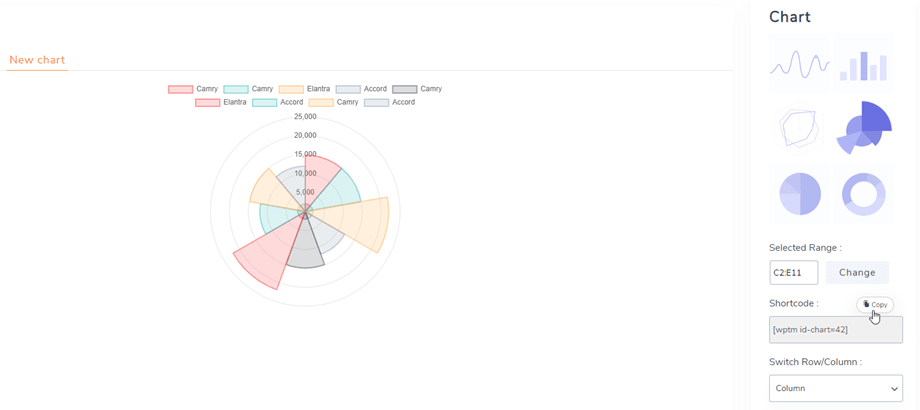Click the orange Camry legend swatch
Image resolution: width=920 pixels, height=410 pixels.
[321, 102]
